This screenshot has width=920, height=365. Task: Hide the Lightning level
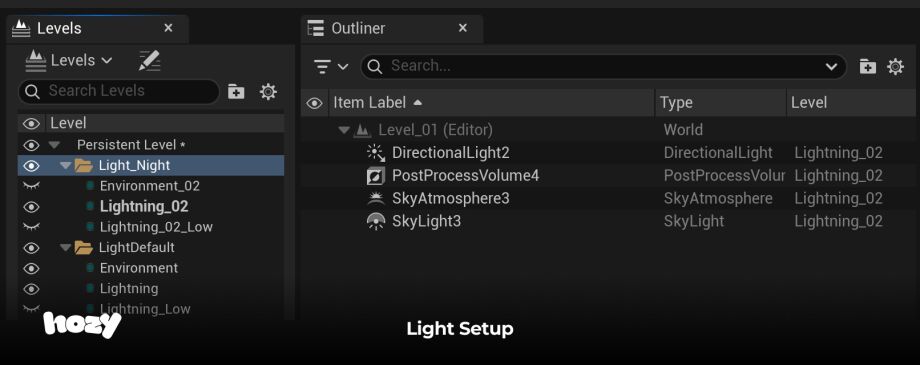pos(31,289)
